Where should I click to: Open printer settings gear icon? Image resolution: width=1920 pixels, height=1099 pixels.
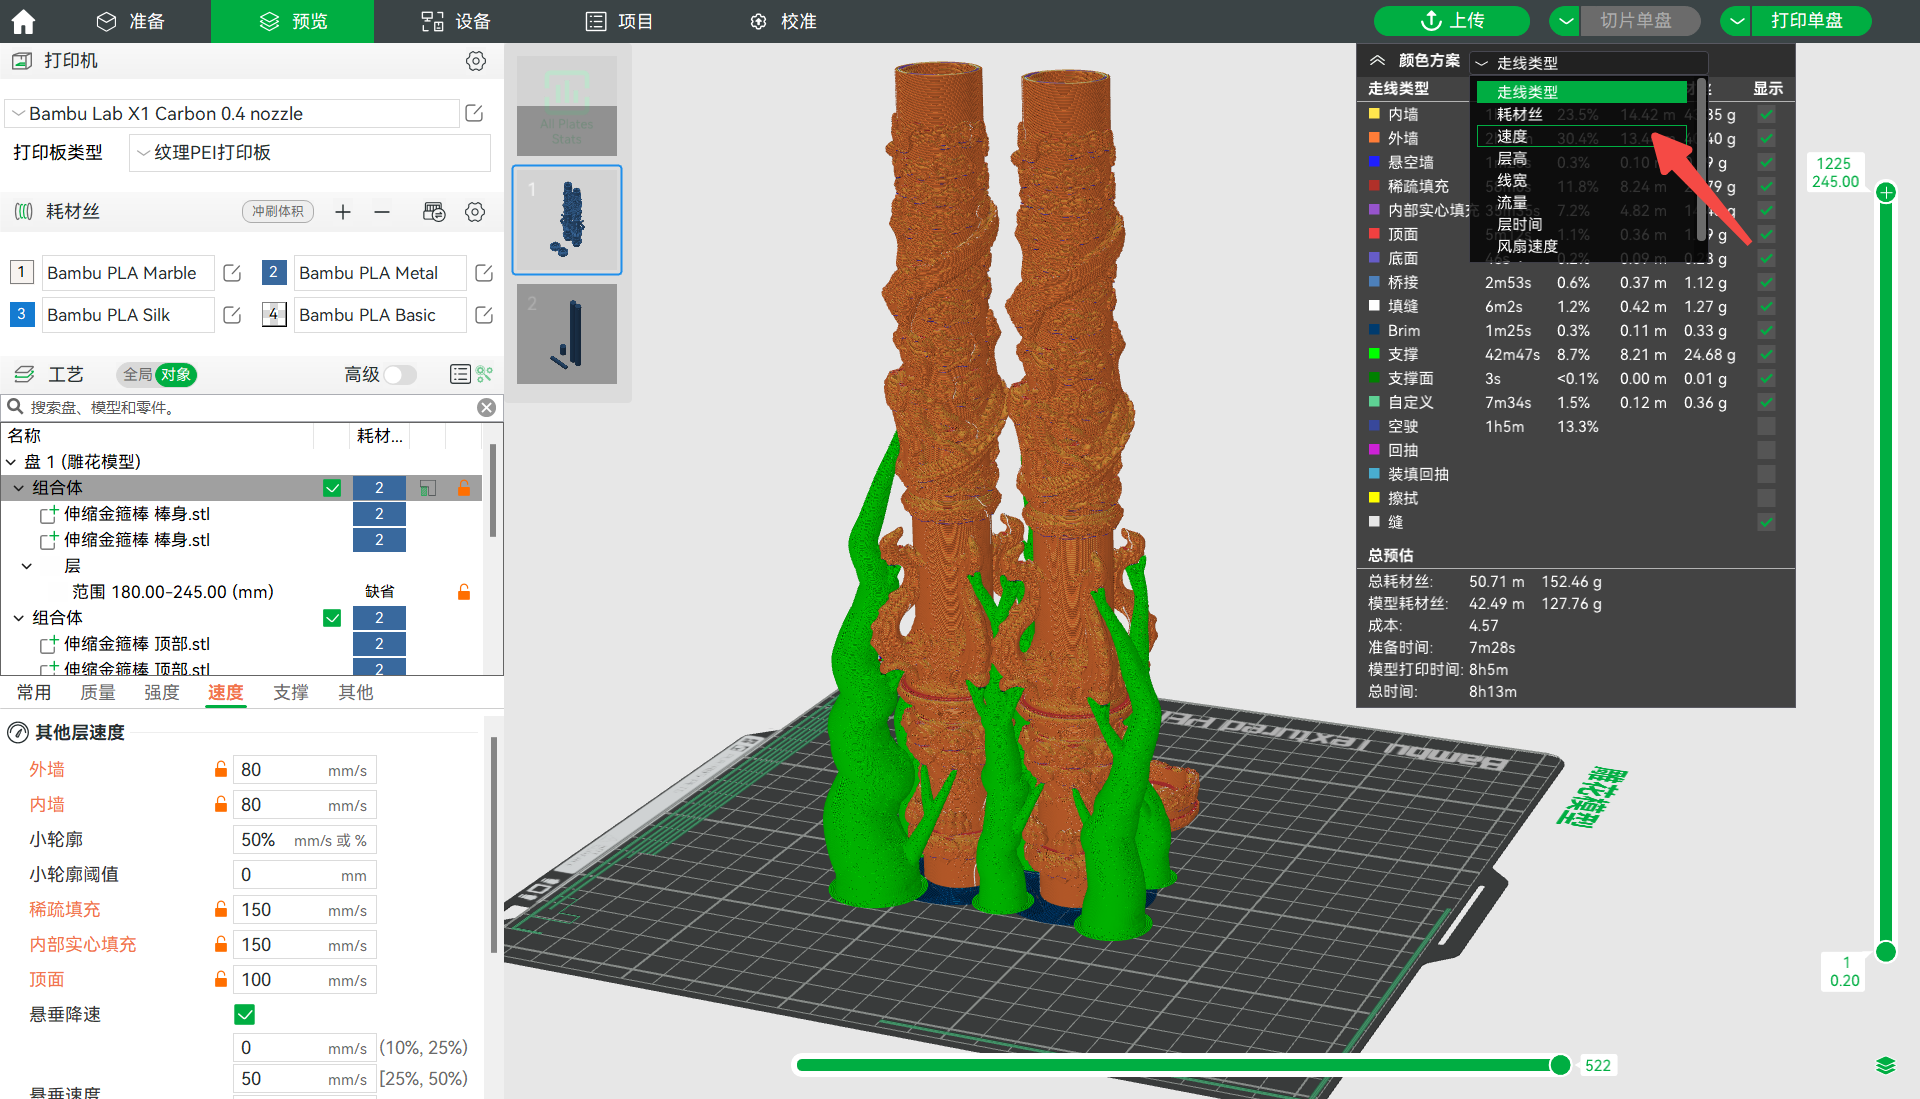(x=476, y=61)
